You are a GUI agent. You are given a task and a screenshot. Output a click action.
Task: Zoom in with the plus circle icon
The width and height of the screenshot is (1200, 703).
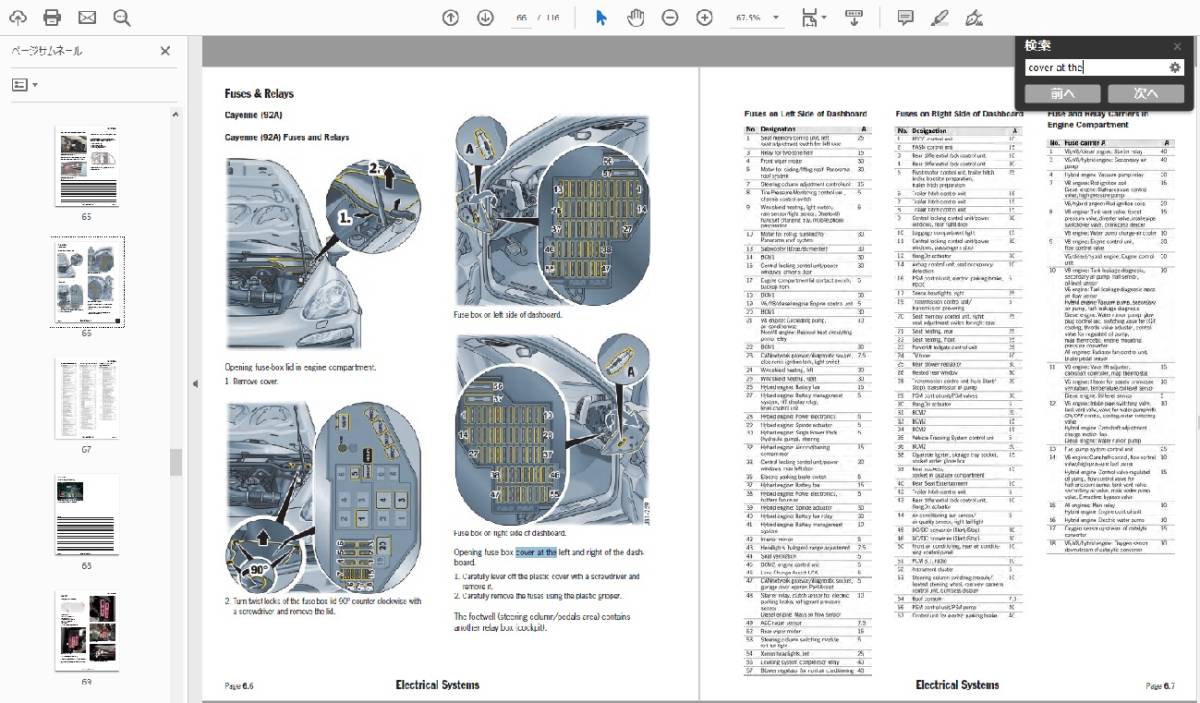[x=704, y=17]
